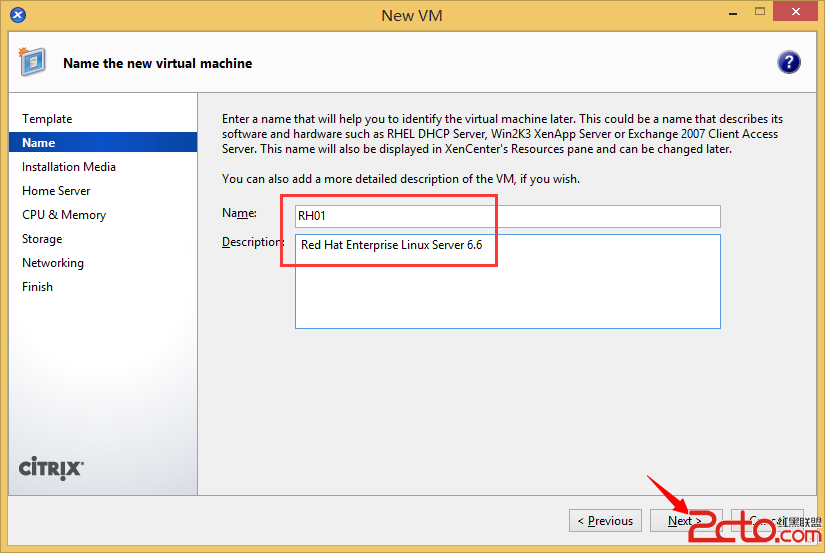
Task: Click inside the Description text area
Action: (x=508, y=281)
